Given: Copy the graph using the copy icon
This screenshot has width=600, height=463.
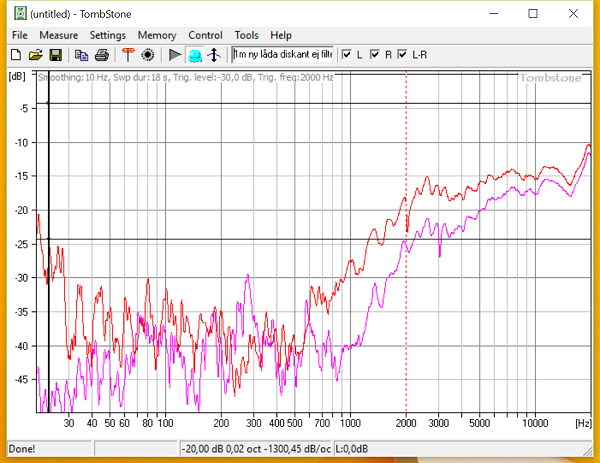Looking at the screenshot, I should (x=81, y=55).
